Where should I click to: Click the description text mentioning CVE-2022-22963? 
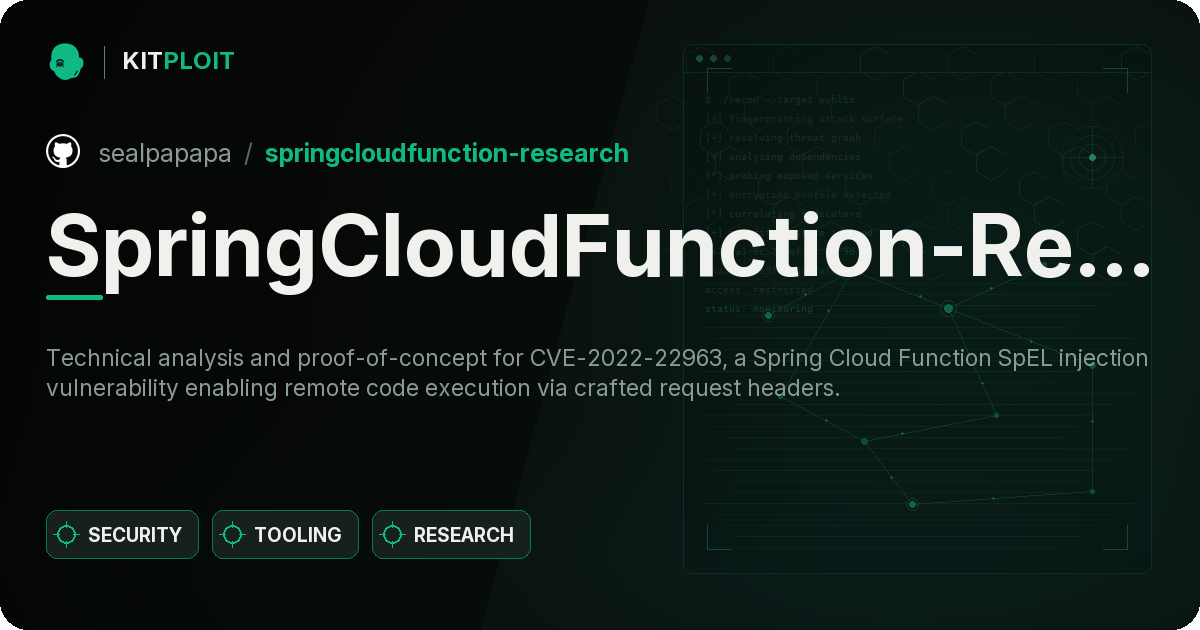(x=597, y=373)
